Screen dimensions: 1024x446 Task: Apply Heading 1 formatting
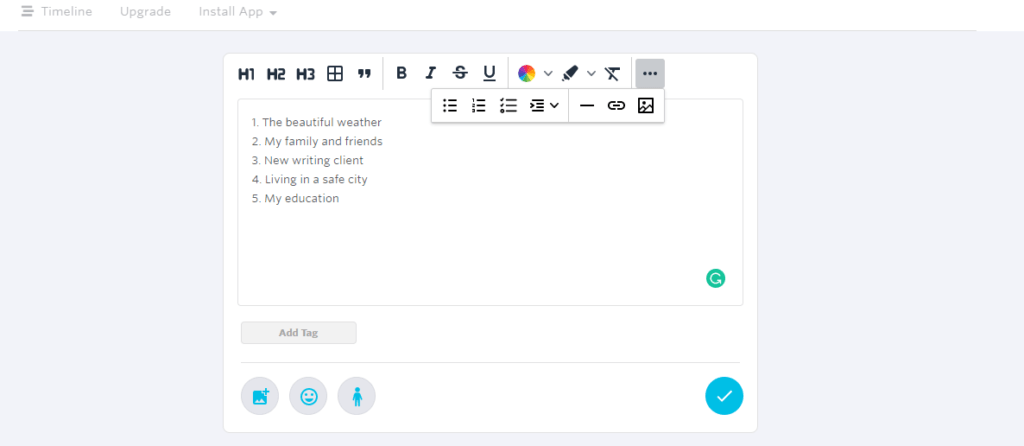[246, 74]
